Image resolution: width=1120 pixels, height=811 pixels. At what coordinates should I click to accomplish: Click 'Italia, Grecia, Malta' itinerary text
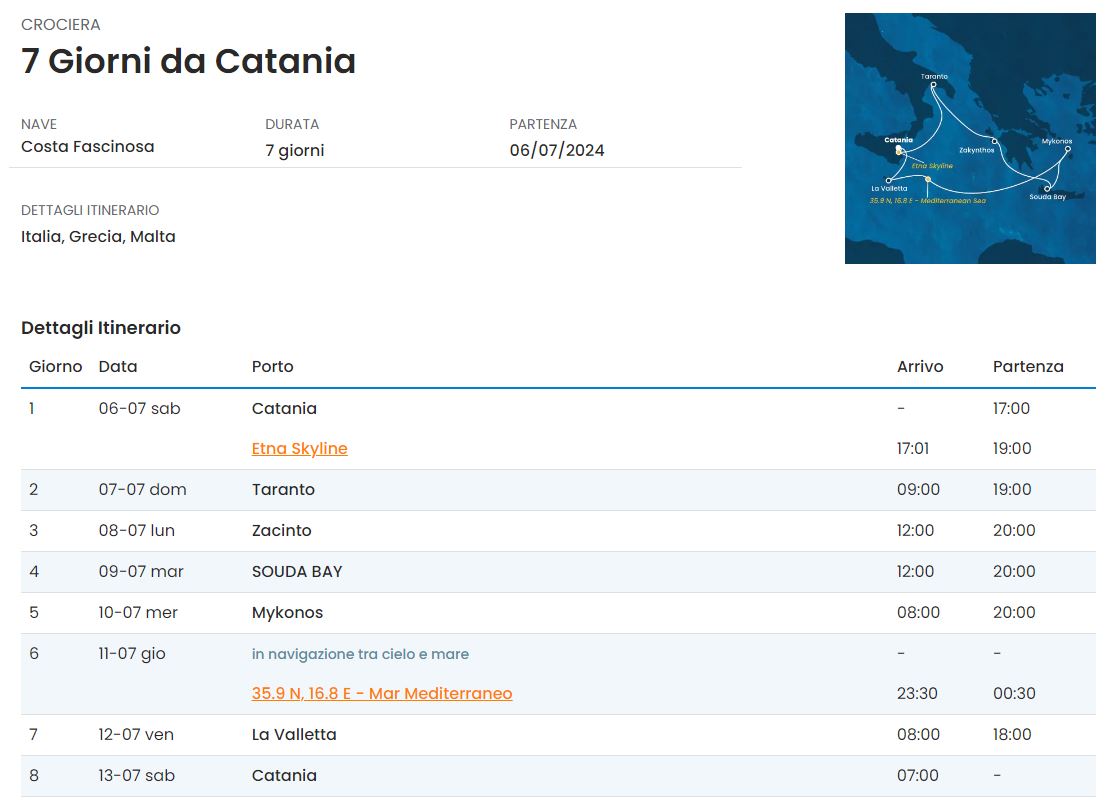click(98, 237)
